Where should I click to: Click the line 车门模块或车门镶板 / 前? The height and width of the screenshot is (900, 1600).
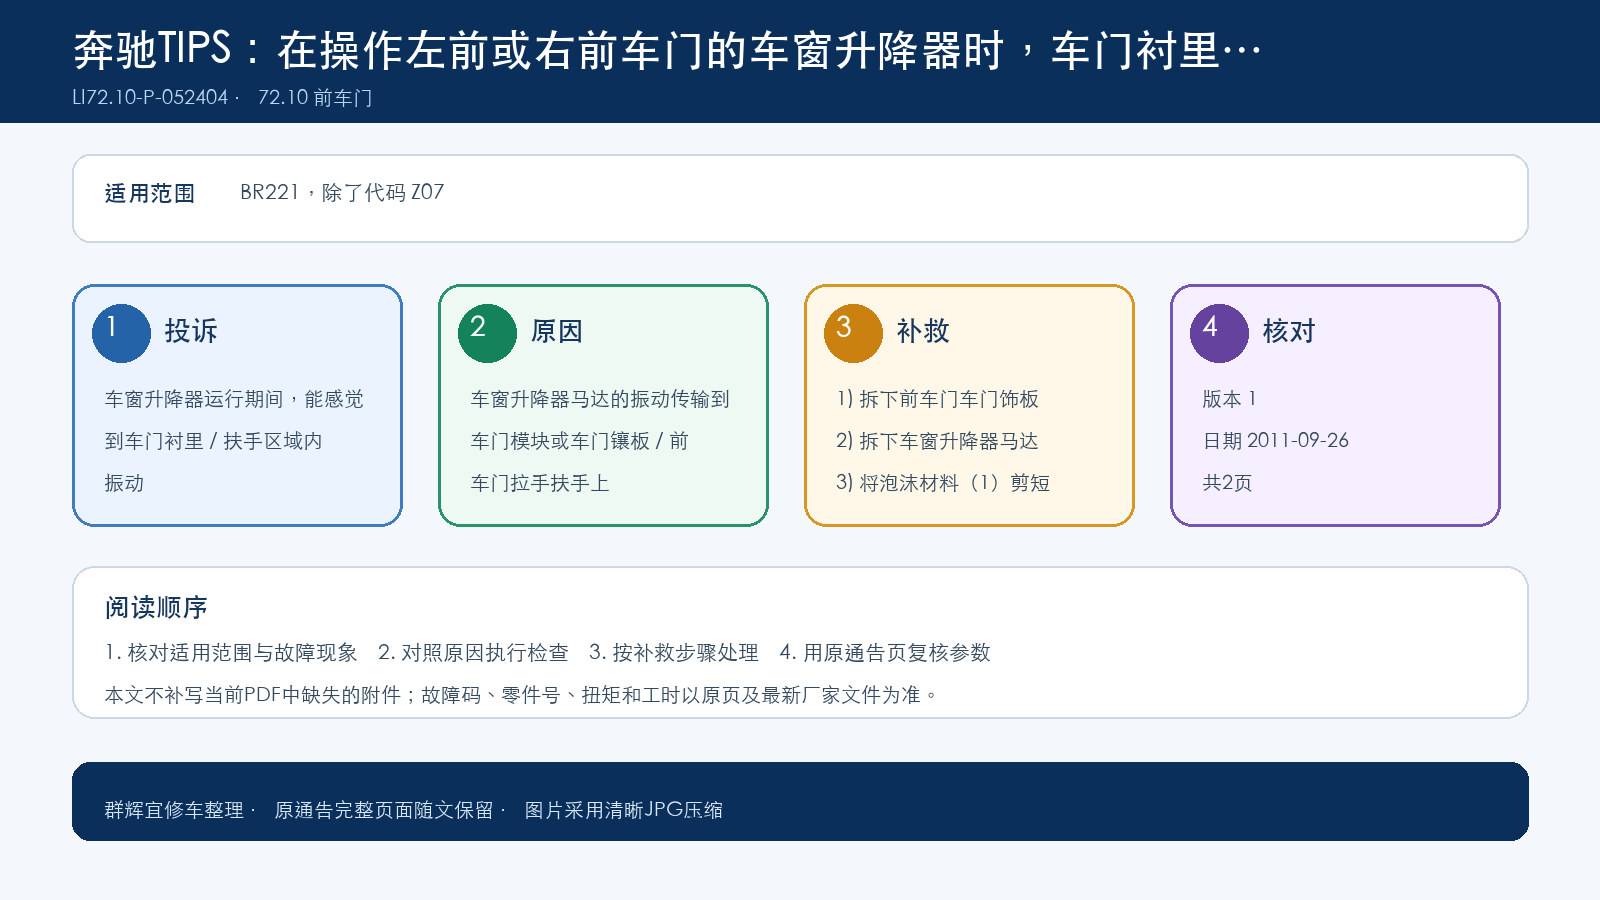pos(580,441)
